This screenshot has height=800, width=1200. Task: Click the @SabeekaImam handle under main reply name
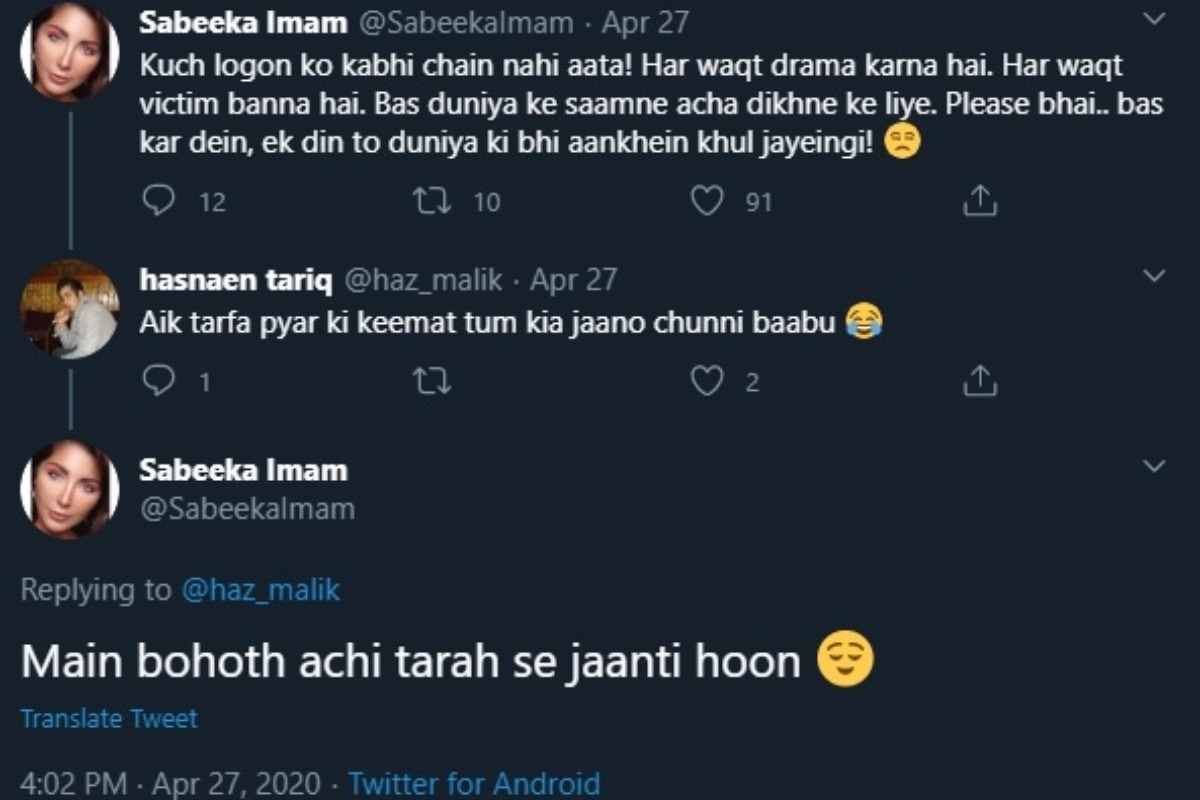click(x=247, y=509)
